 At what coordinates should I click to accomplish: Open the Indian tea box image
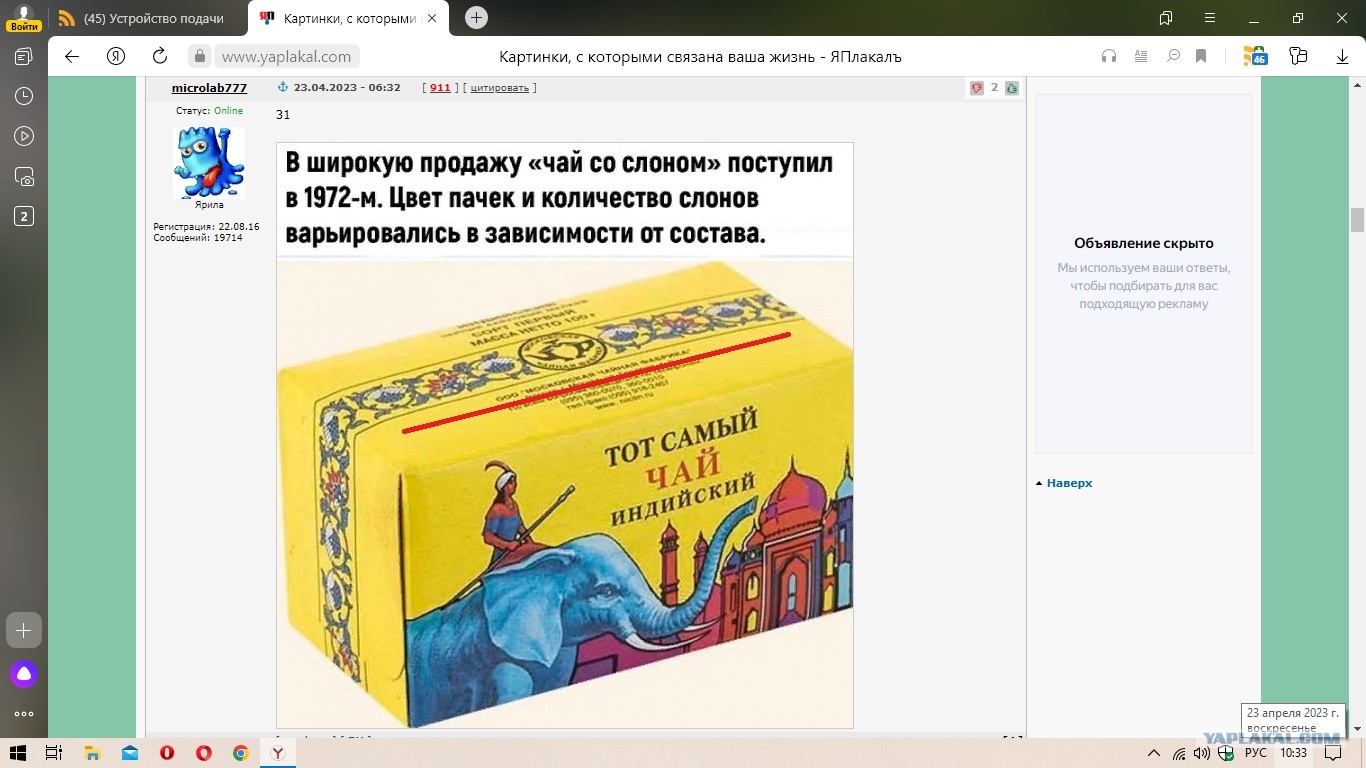[x=565, y=435]
